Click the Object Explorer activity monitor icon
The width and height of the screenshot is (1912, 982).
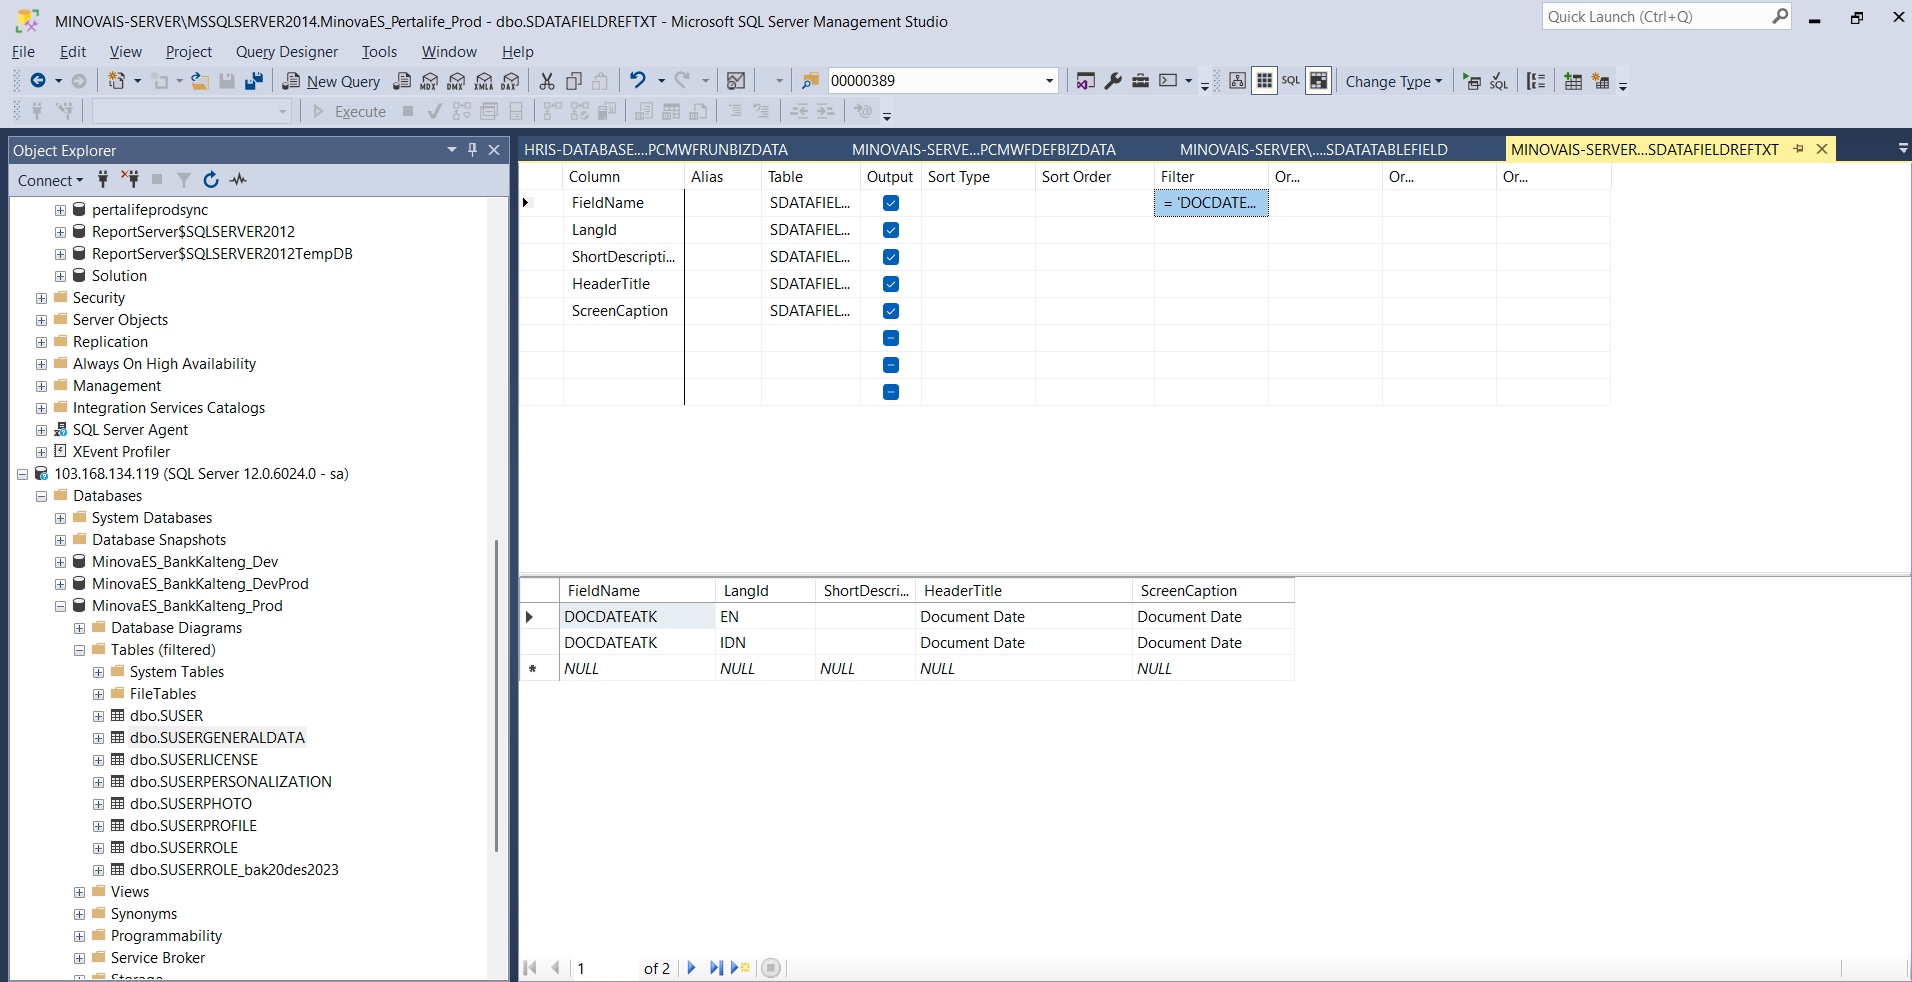[x=238, y=180]
